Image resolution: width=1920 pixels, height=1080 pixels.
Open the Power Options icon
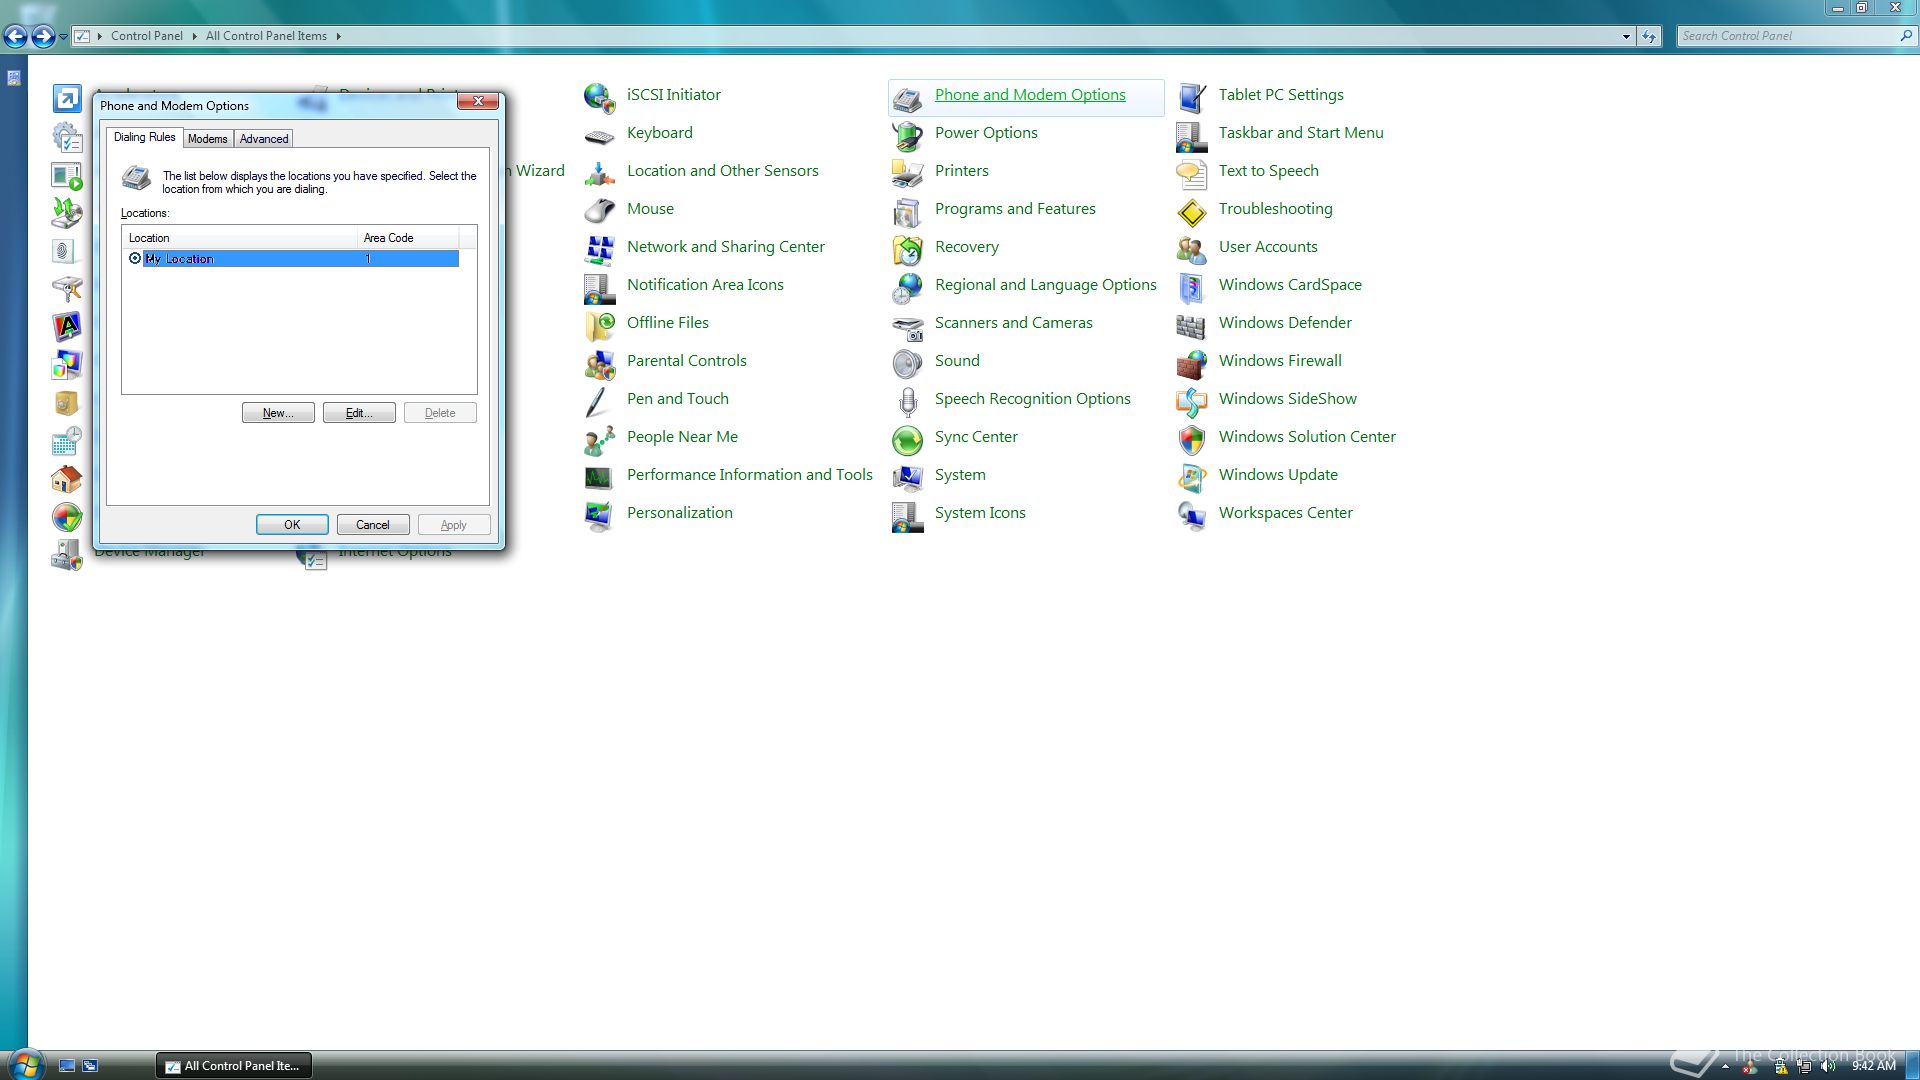[x=907, y=135]
